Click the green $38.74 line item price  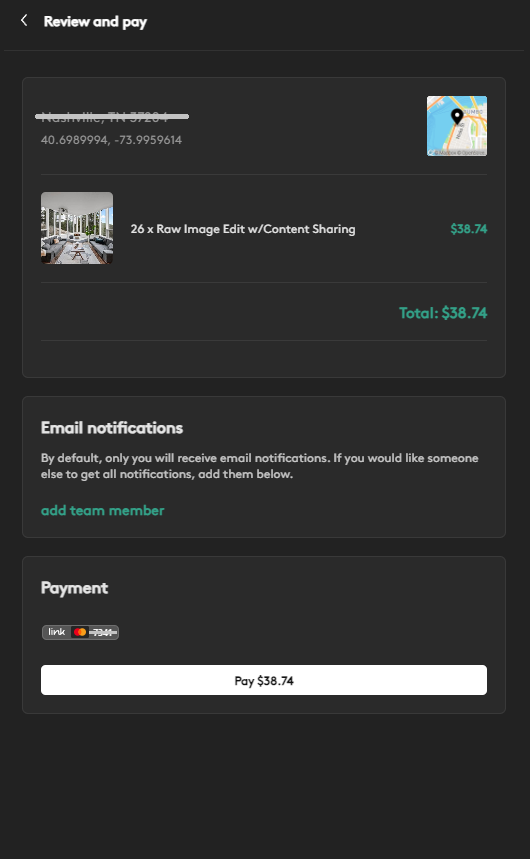click(x=469, y=229)
